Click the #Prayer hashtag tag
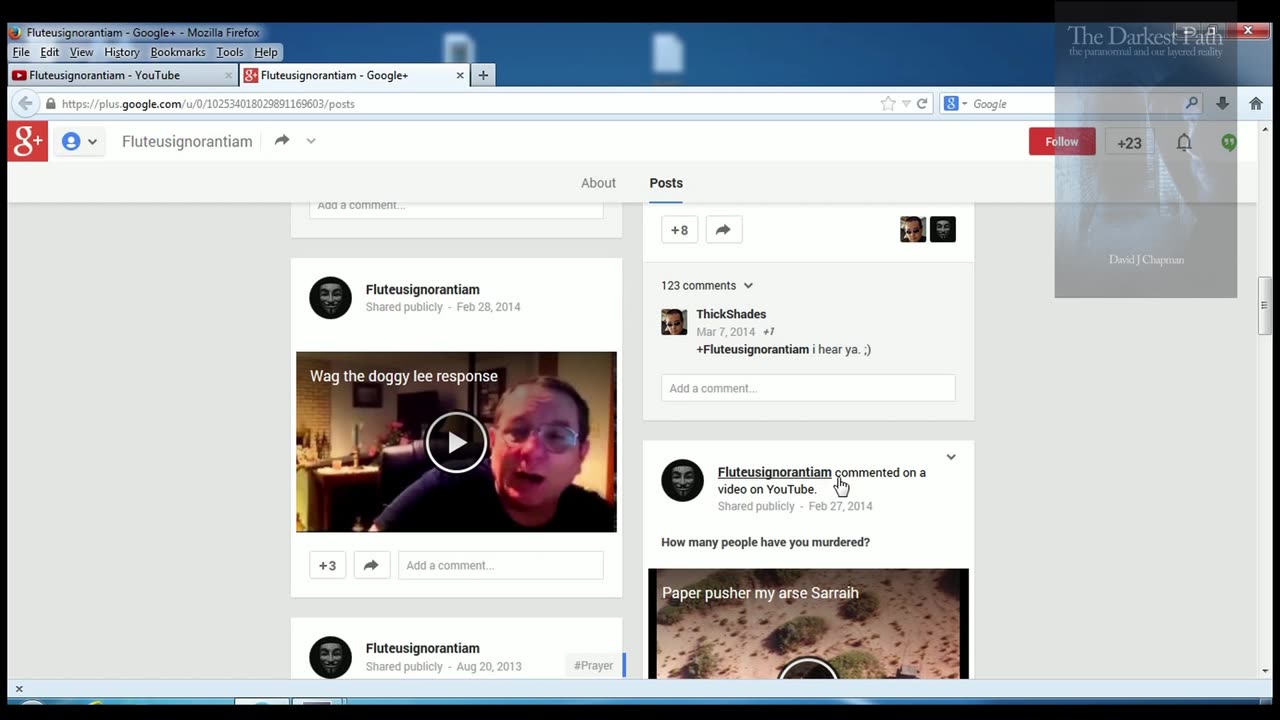The width and height of the screenshot is (1280, 720). pyautogui.click(x=593, y=665)
